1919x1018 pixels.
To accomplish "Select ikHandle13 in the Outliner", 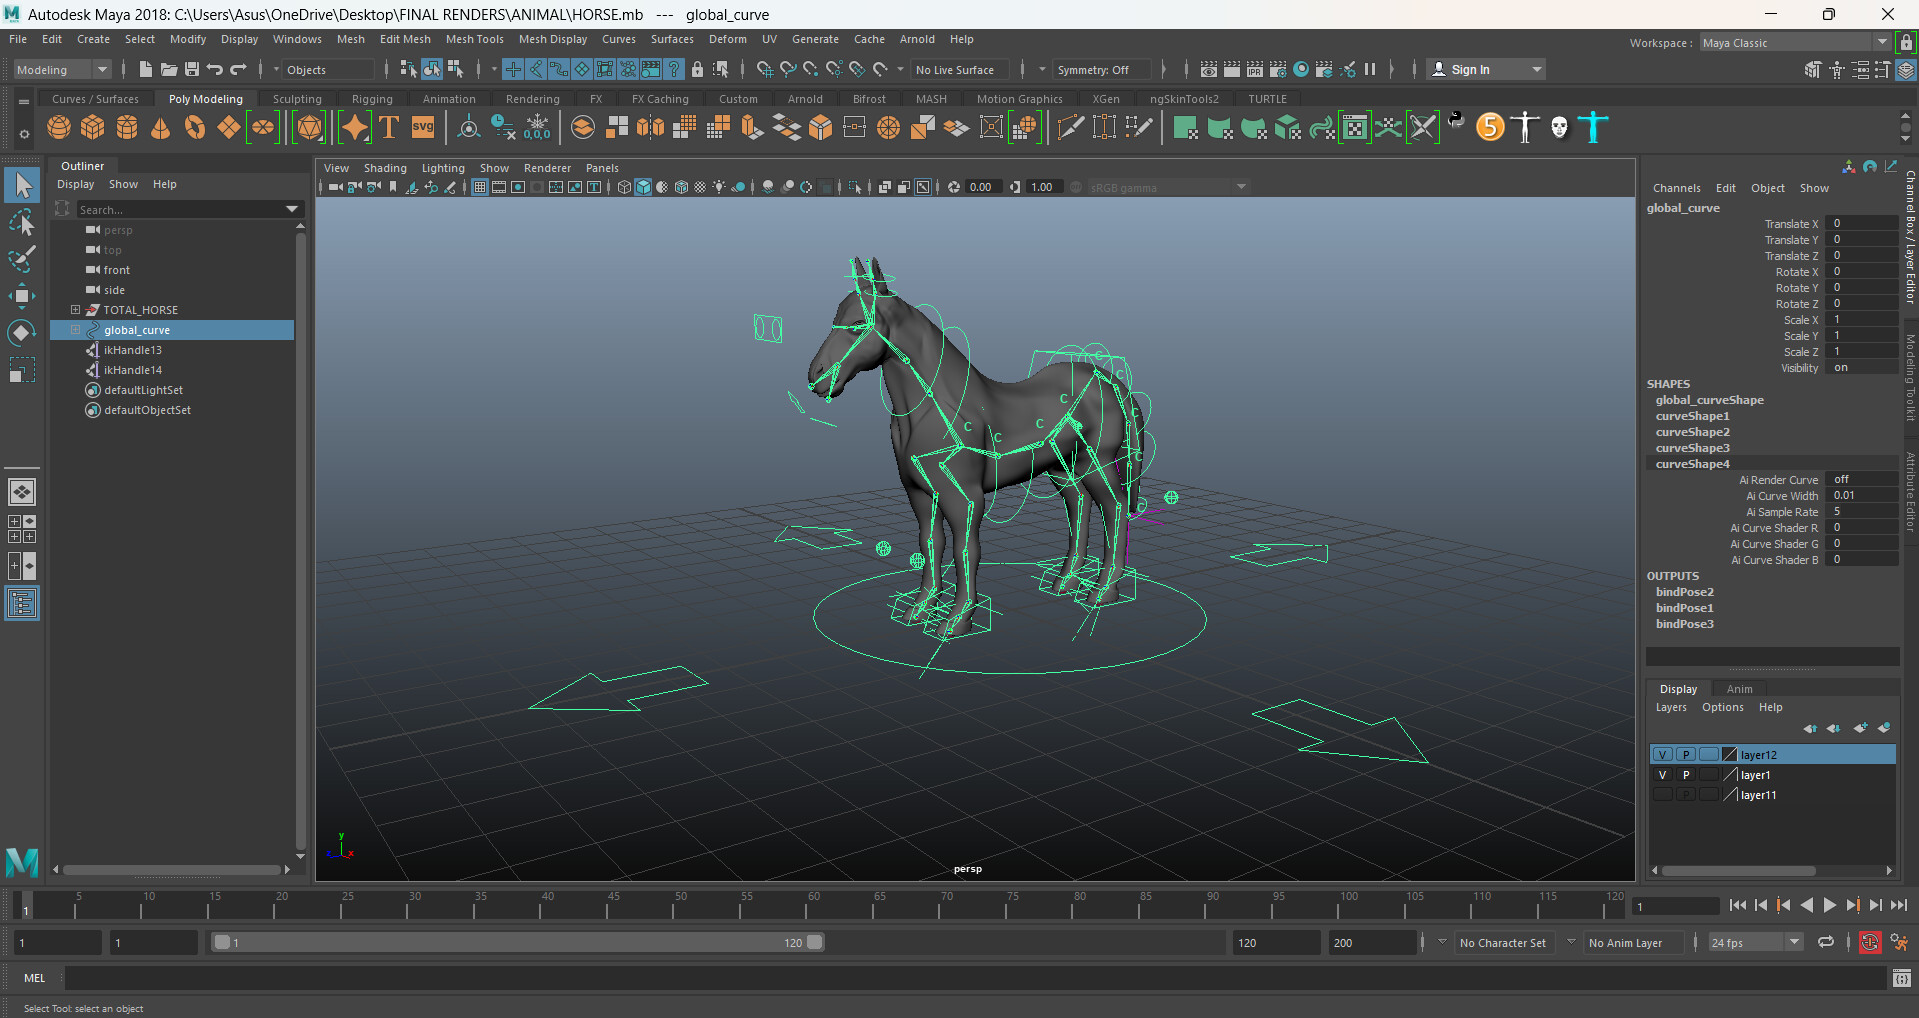I will pyautogui.click(x=131, y=349).
